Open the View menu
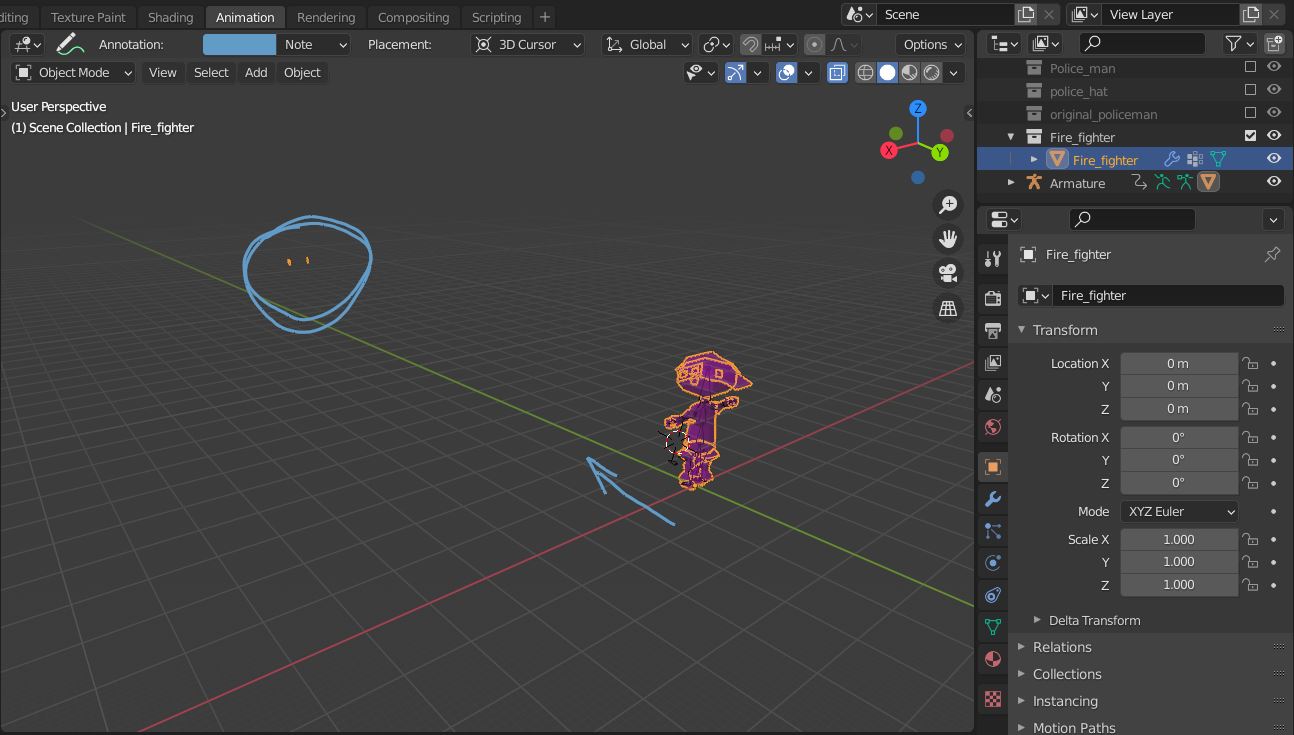 coord(162,72)
